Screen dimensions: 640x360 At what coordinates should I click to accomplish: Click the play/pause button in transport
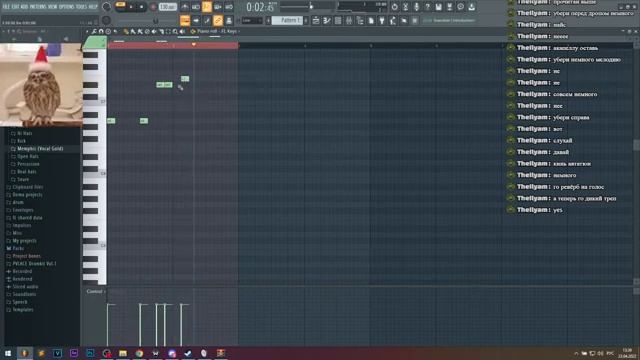point(131,7)
